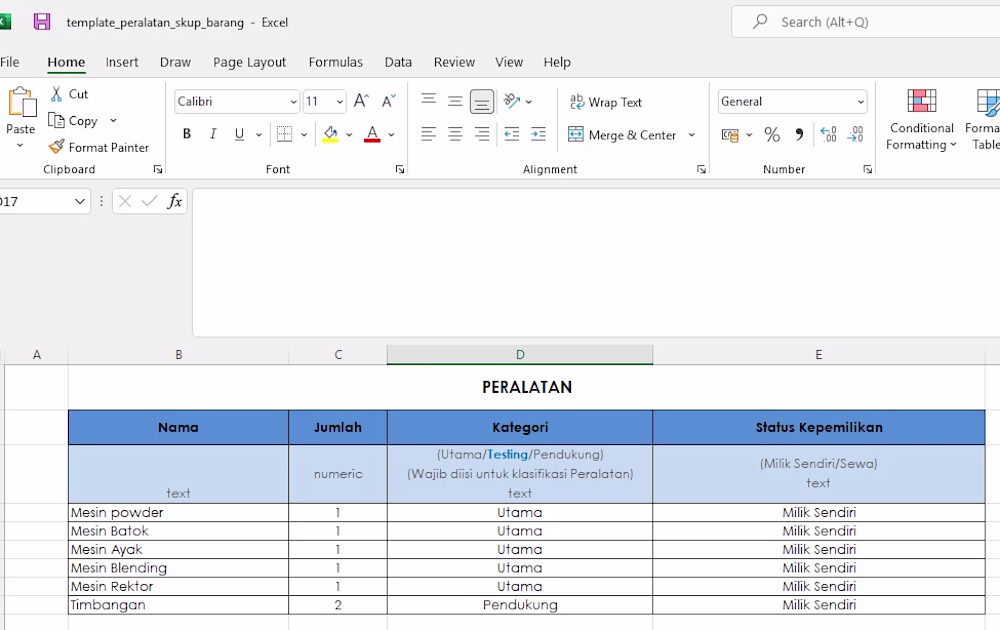Open the File tab
The image size is (1000, 630).
click(10, 62)
